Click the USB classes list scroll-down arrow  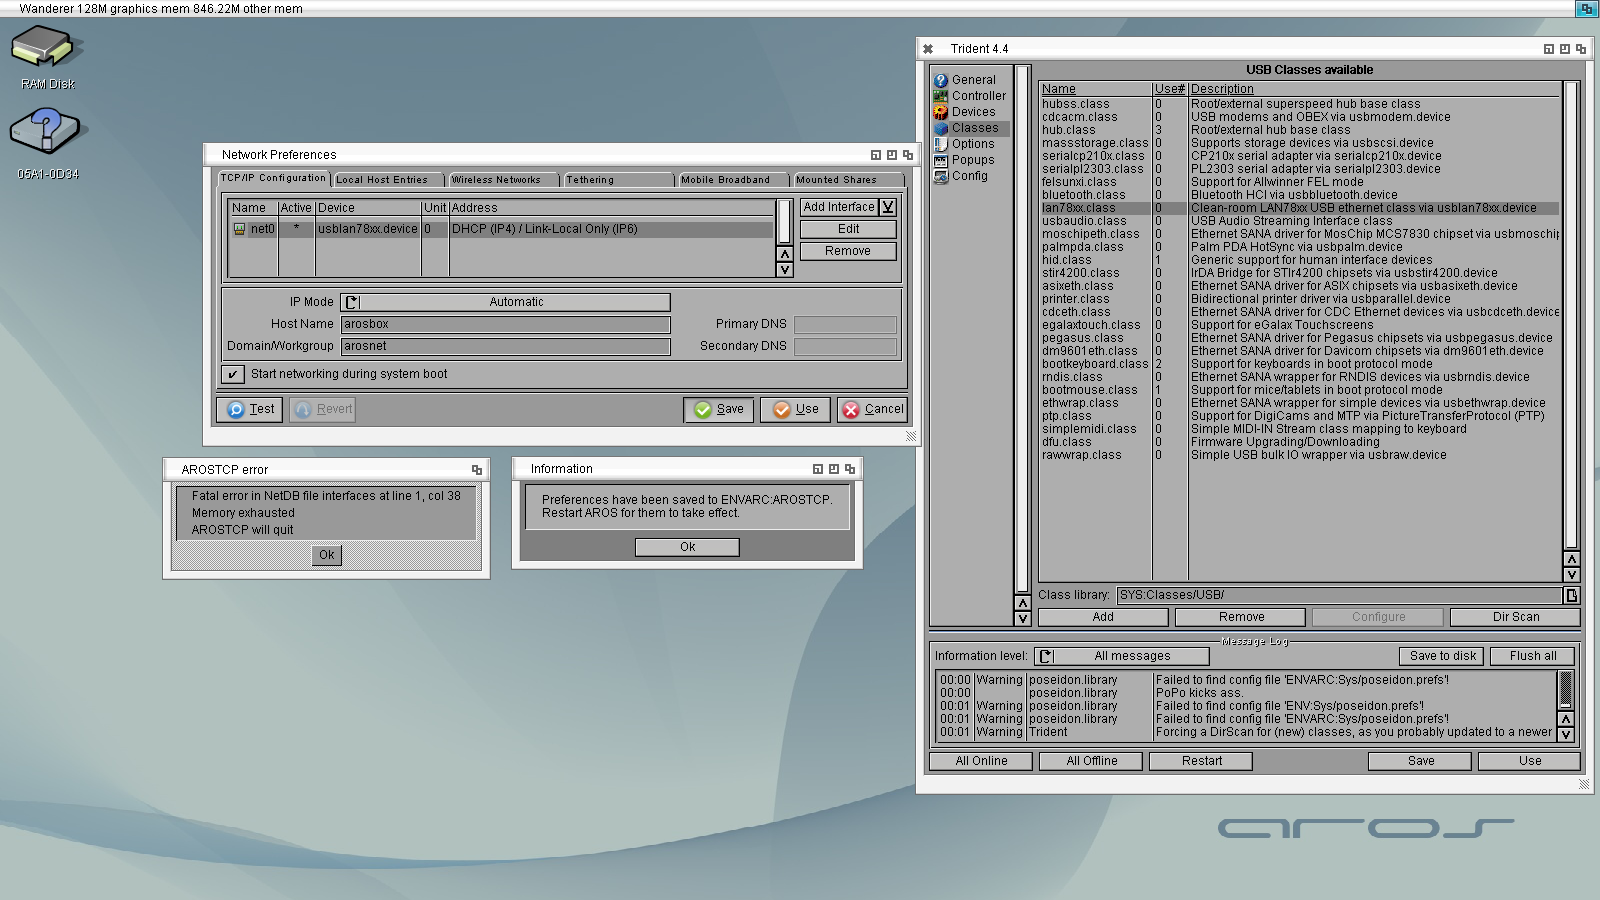click(1572, 574)
